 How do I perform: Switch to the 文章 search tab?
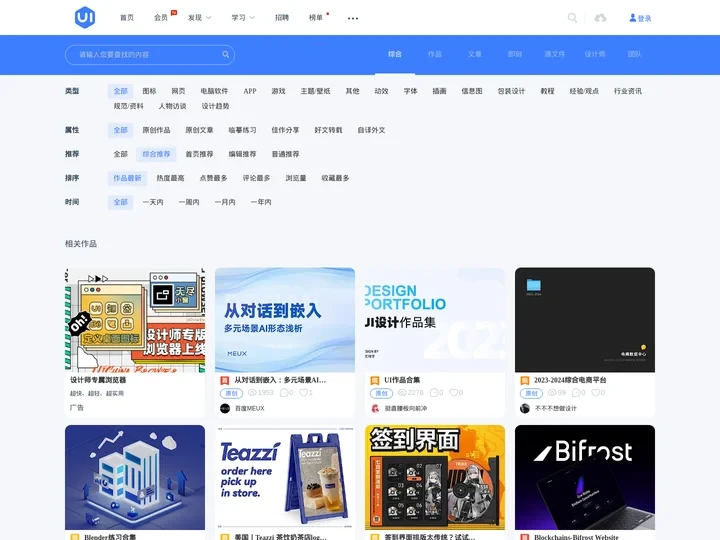[475, 54]
